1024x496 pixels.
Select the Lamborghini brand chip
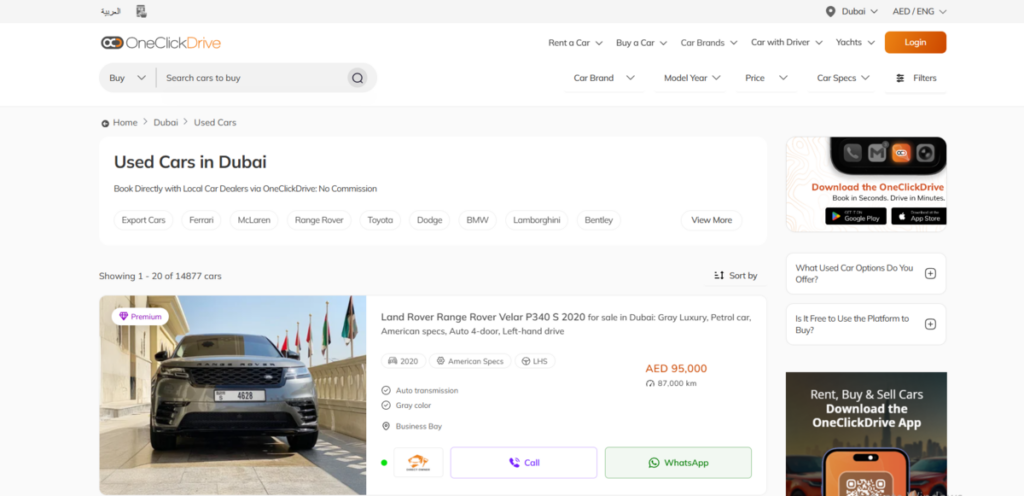tap(537, 220)
